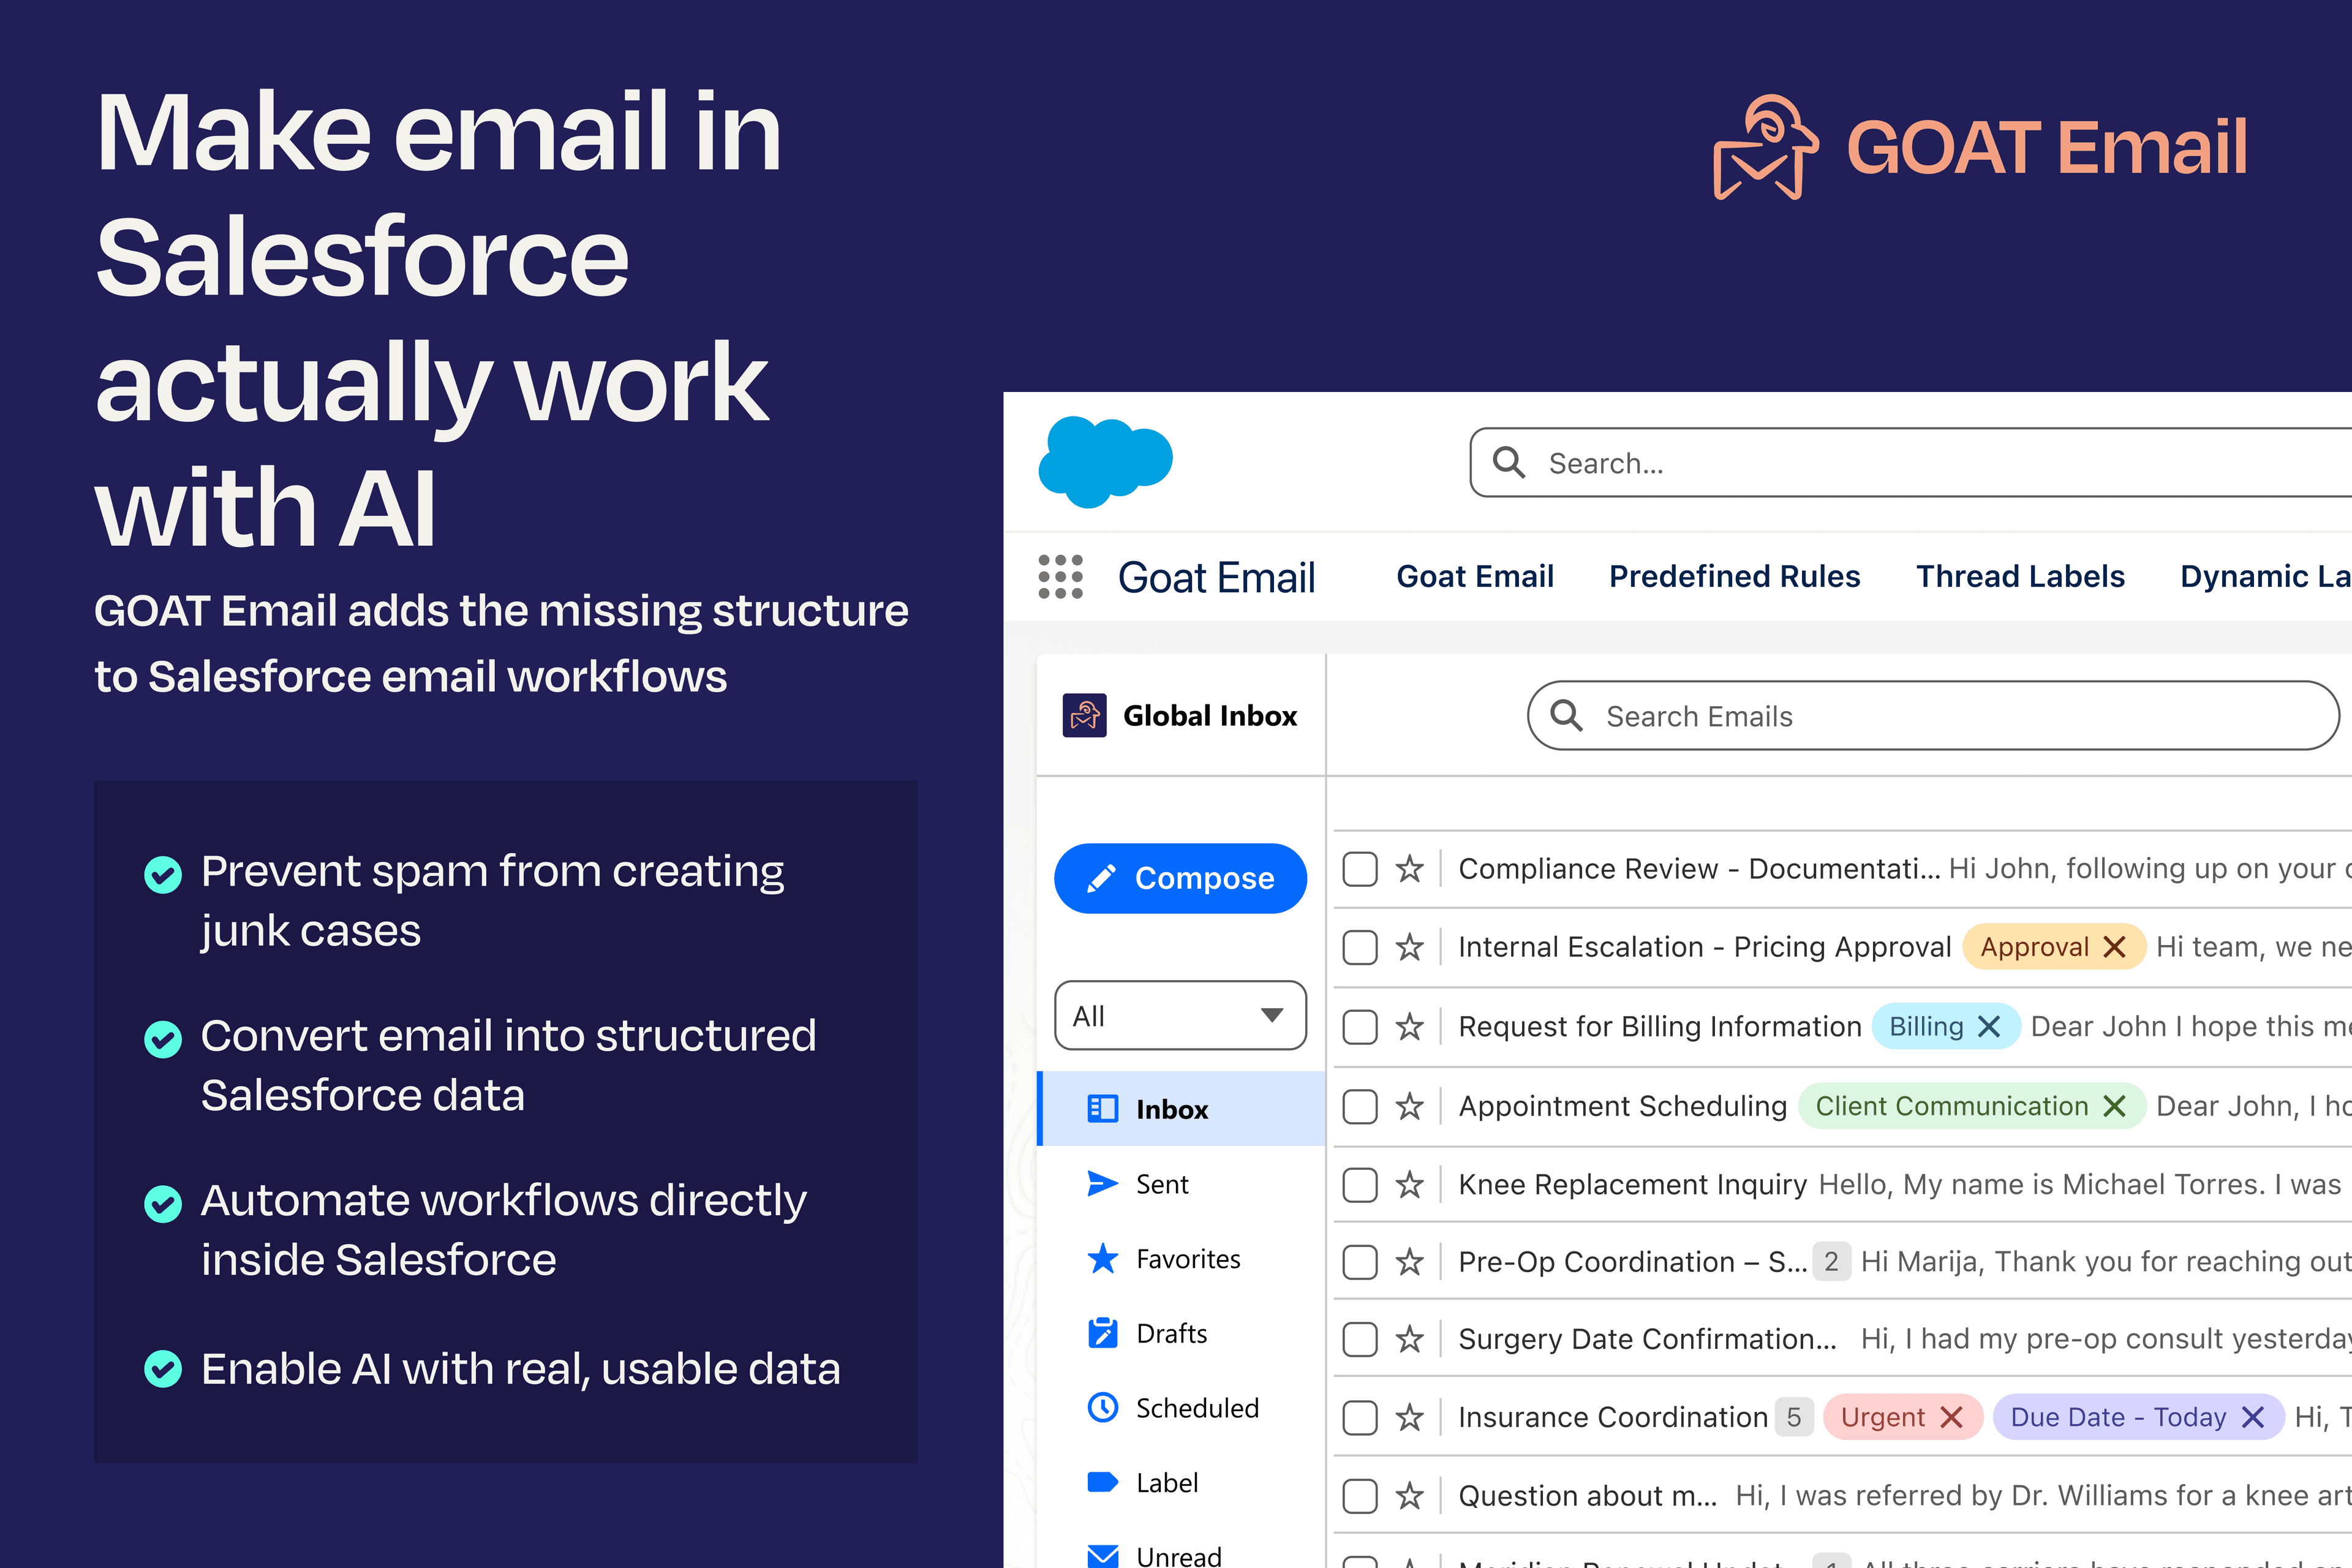Select the Sent folder
Screen dimensions: 2352x1568
1182,1184
